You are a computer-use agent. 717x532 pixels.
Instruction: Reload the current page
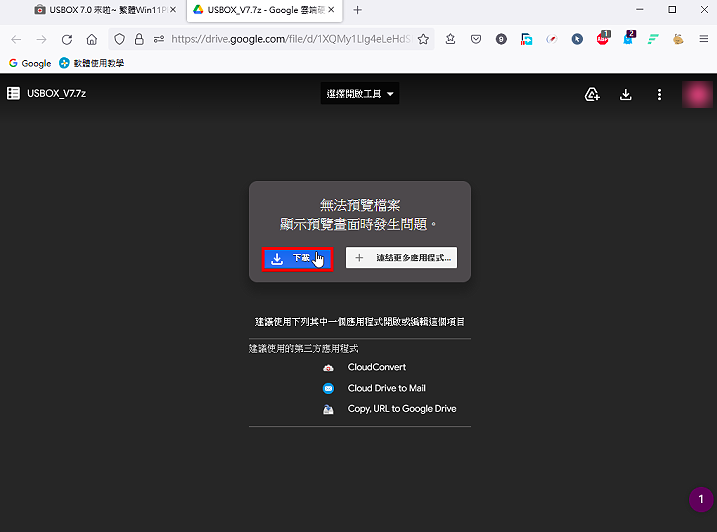(67, 39)
